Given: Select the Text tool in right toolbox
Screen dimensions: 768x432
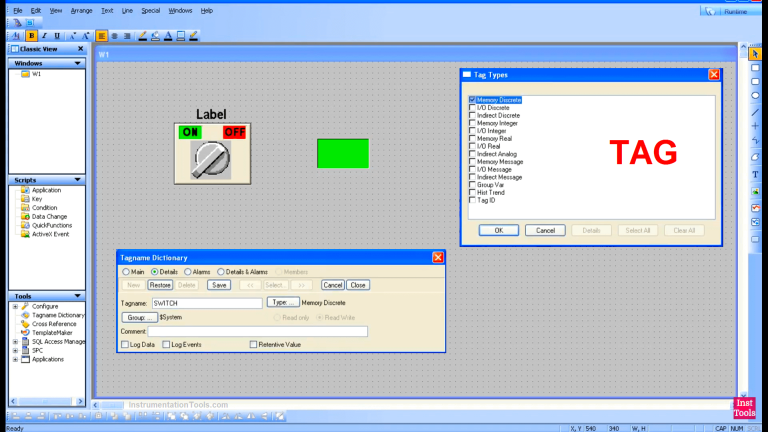Looking at the screenshot, I should (x=755, y=174).
